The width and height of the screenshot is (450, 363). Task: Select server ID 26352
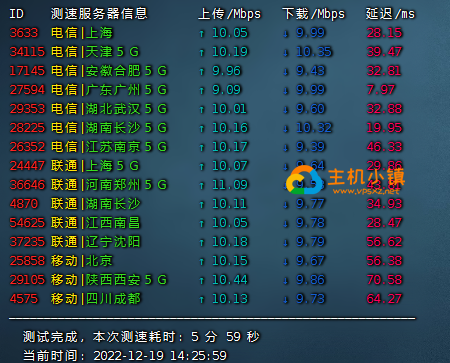tap(27, 147)
